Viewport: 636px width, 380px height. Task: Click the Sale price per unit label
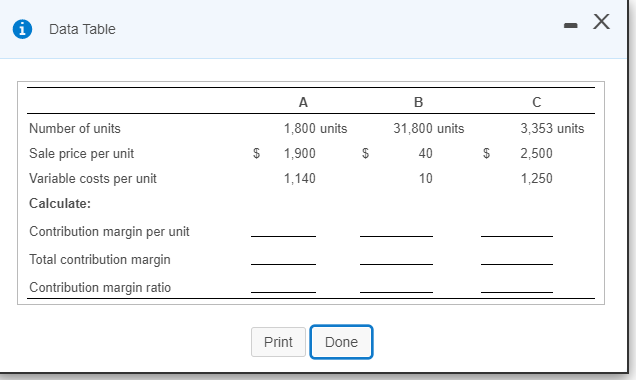(x=82, y=154)
